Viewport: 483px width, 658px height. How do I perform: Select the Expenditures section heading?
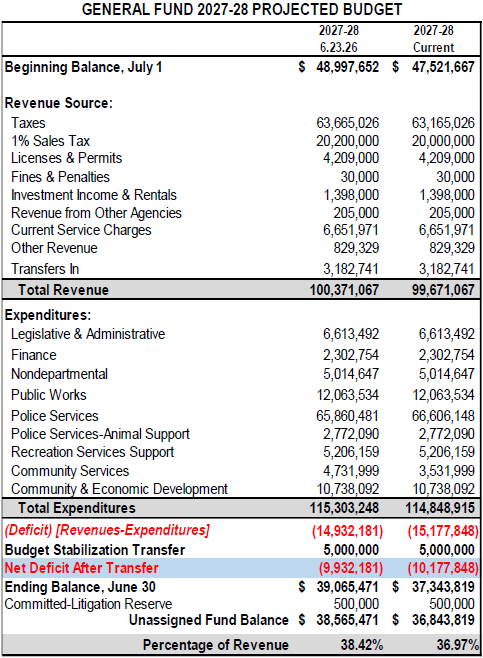[48, 315]
